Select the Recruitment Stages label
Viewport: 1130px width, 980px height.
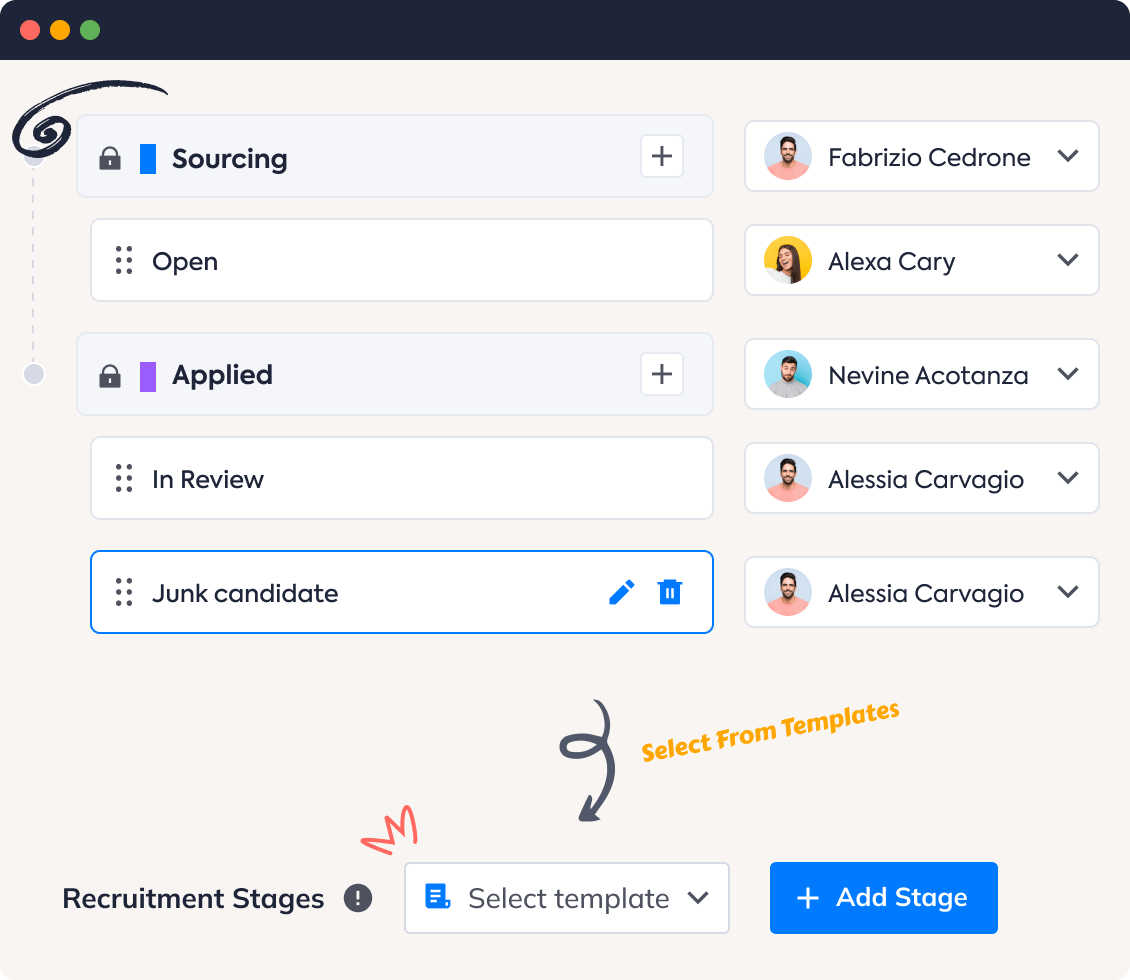pyautogui.click(x=193, y=898)
